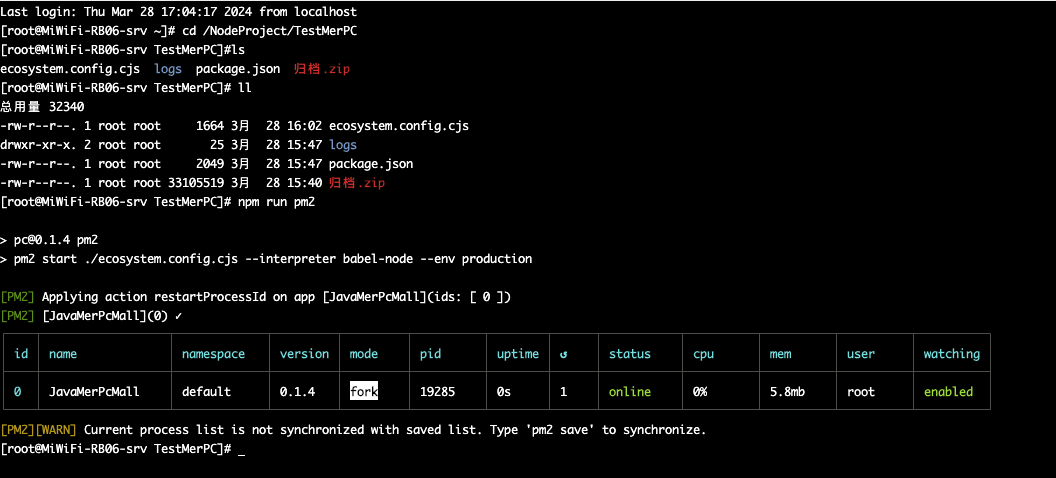Click blue 'logs' in the ll listing
This screenshot has height=478, width=1056.
[343, 145]
